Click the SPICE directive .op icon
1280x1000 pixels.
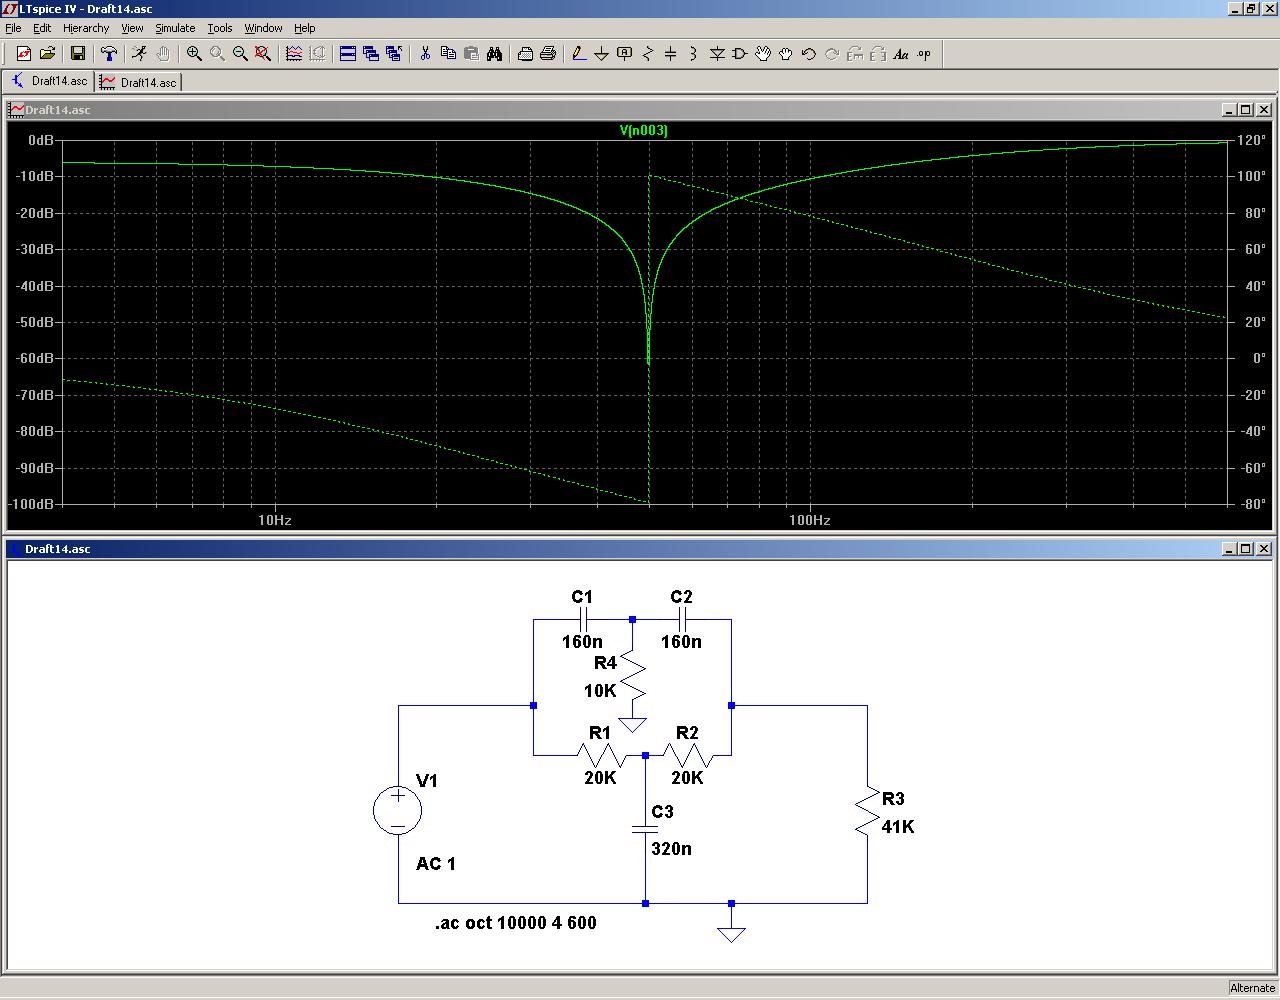[924, 54]
